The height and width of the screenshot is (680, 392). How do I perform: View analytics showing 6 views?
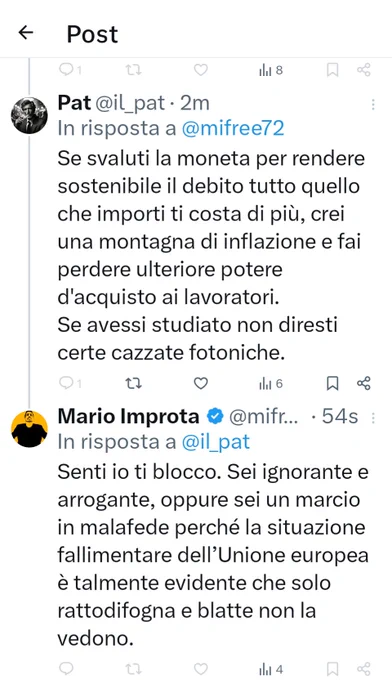coord(271,383)
